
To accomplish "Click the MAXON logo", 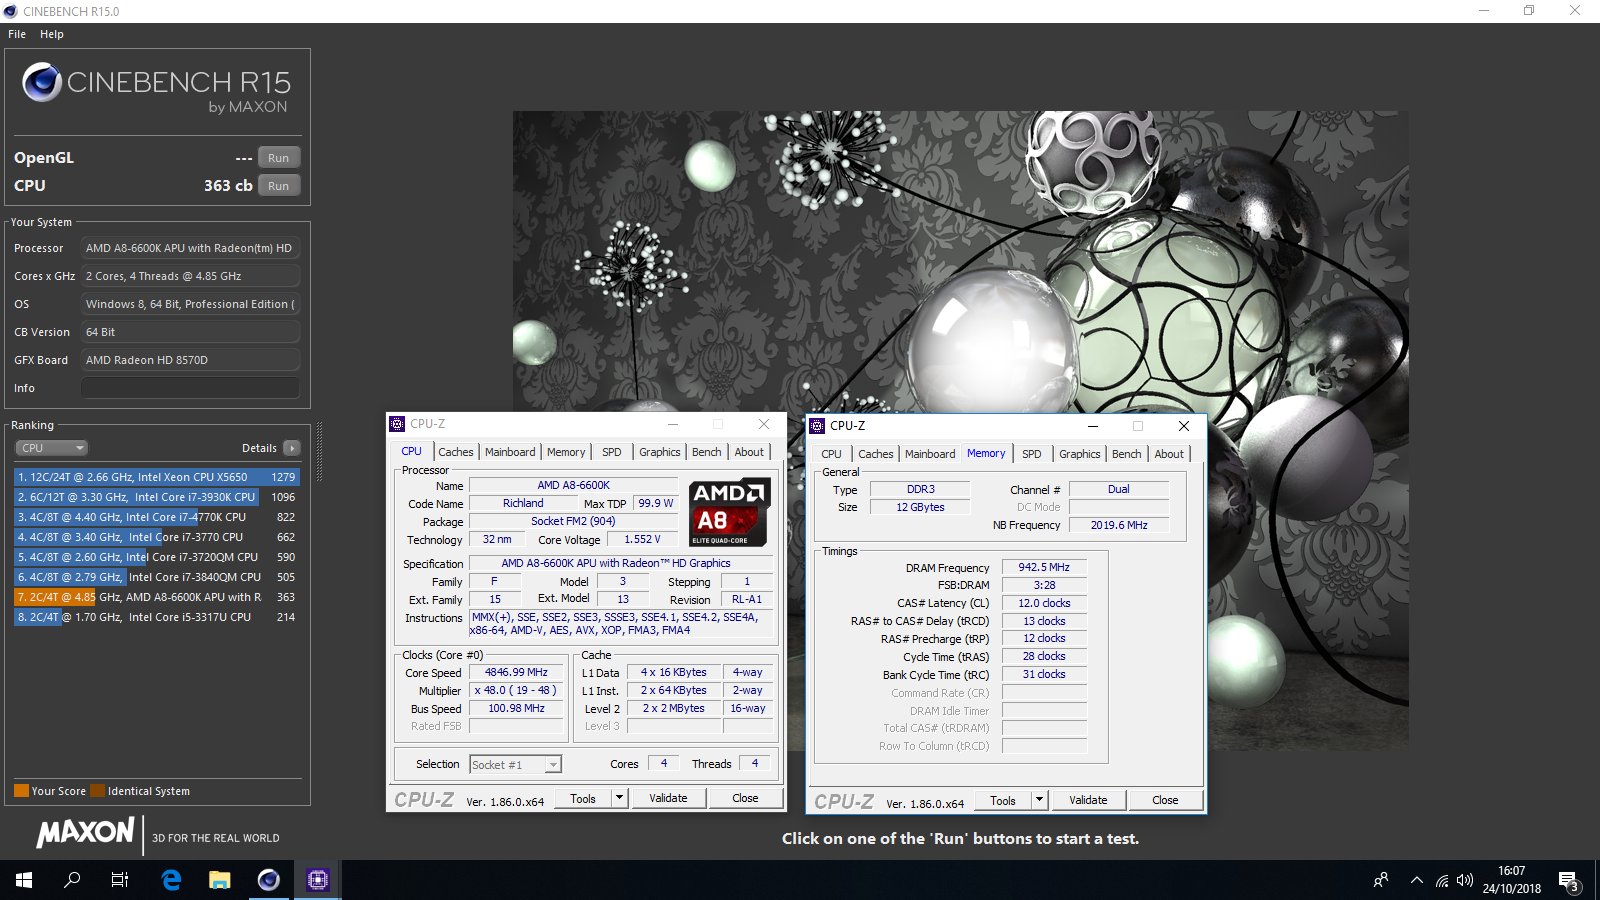I will pos(85,833).
